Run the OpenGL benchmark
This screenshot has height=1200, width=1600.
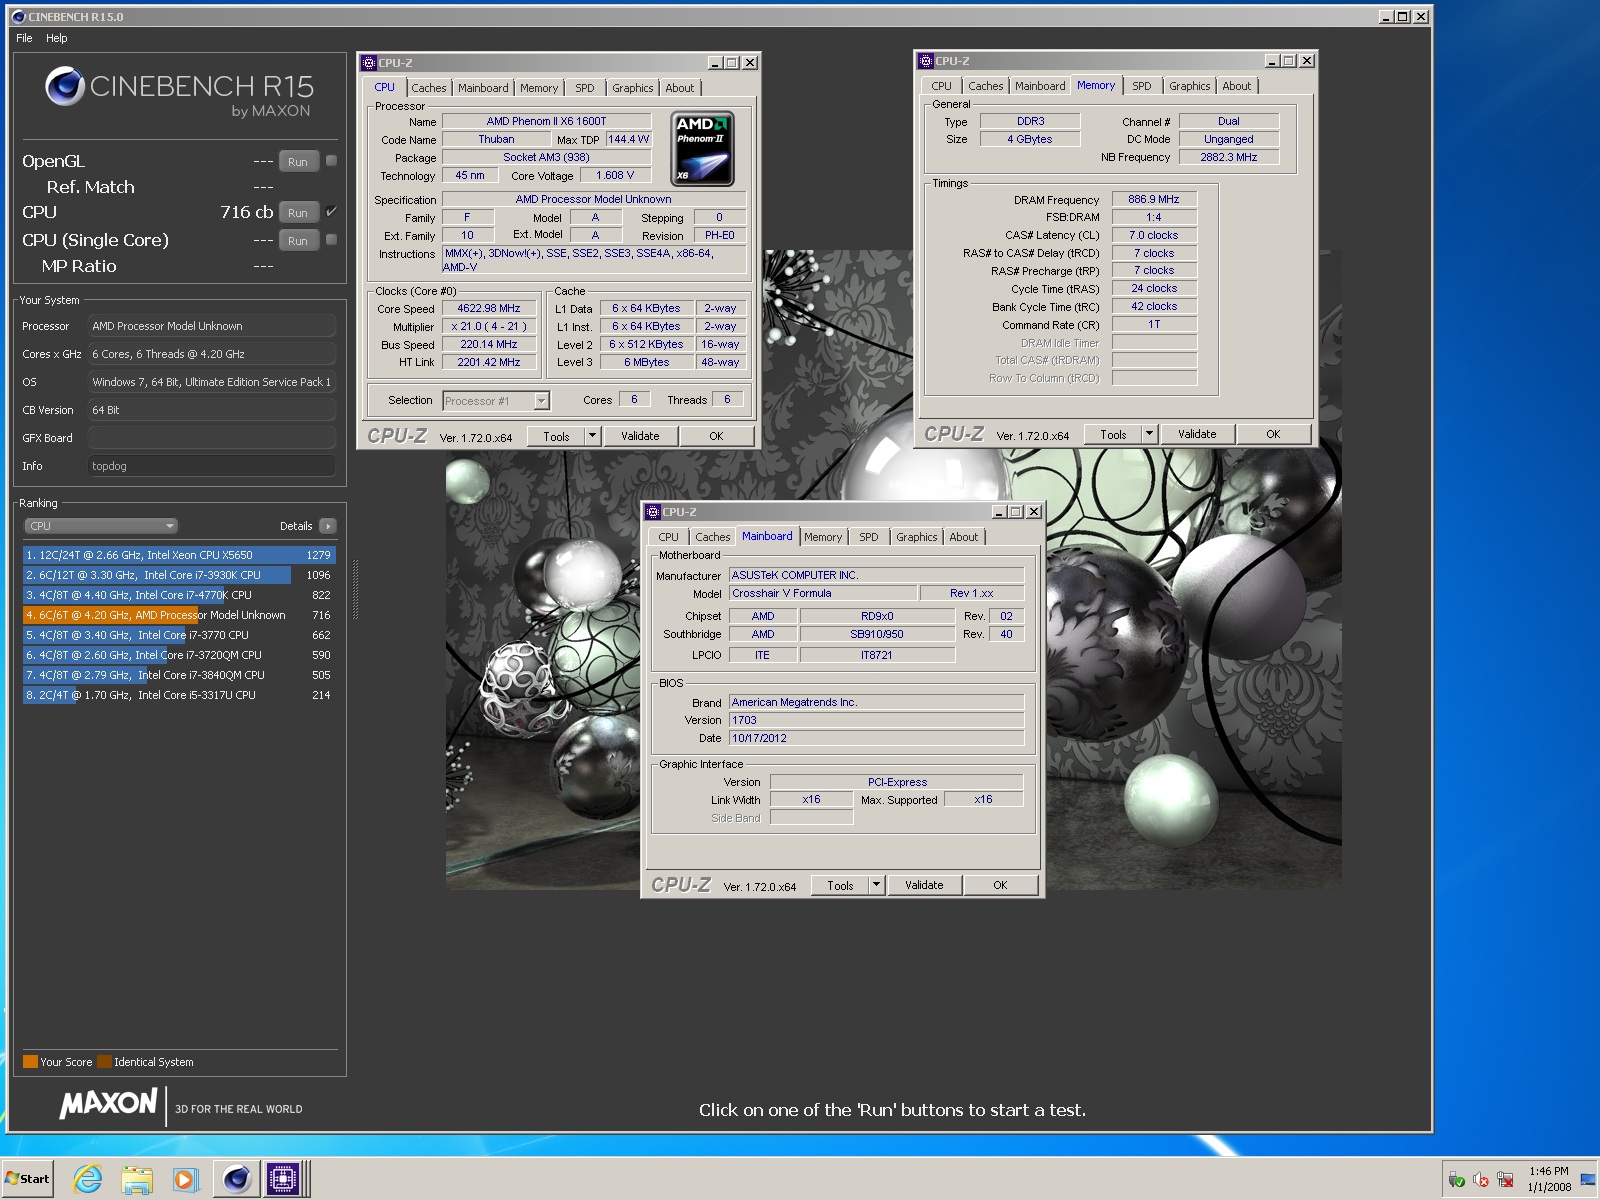298,161
